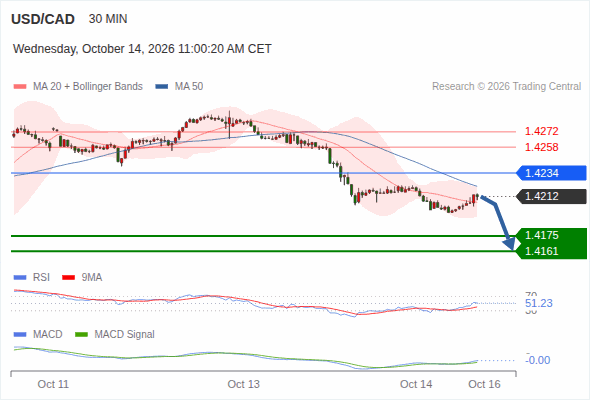Image resolution: width=590 pixels, height=400 pixels.
Task: Click the MACD Signal legend label
Action: (125, 335)
